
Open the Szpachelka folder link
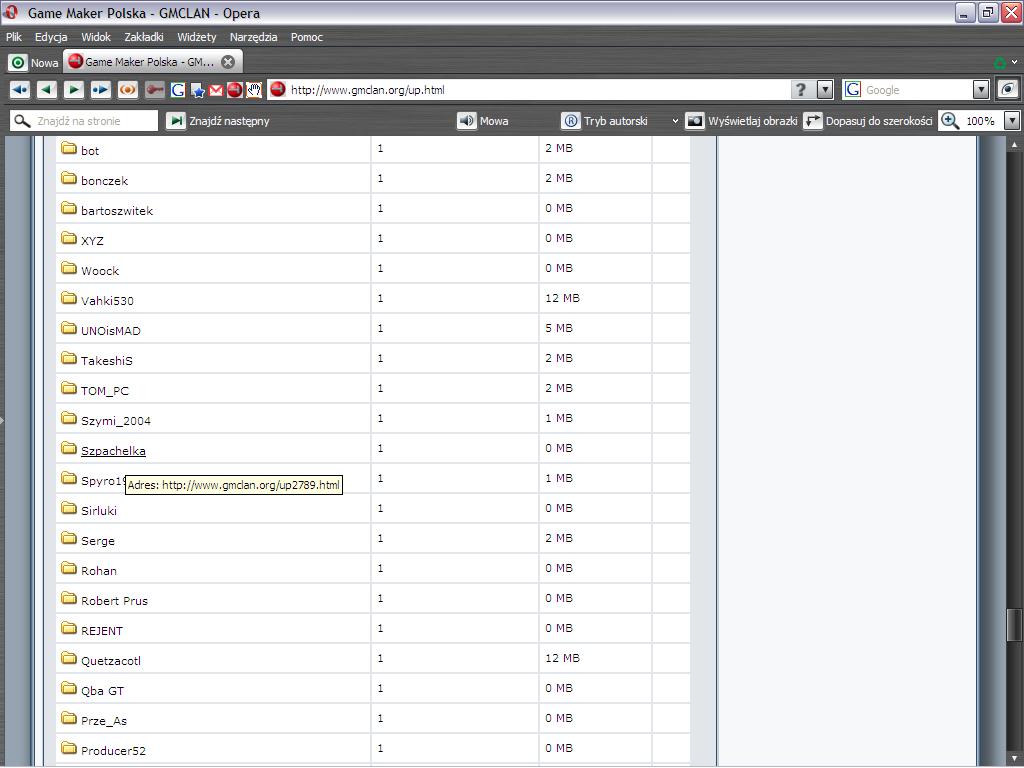(113, 451)
